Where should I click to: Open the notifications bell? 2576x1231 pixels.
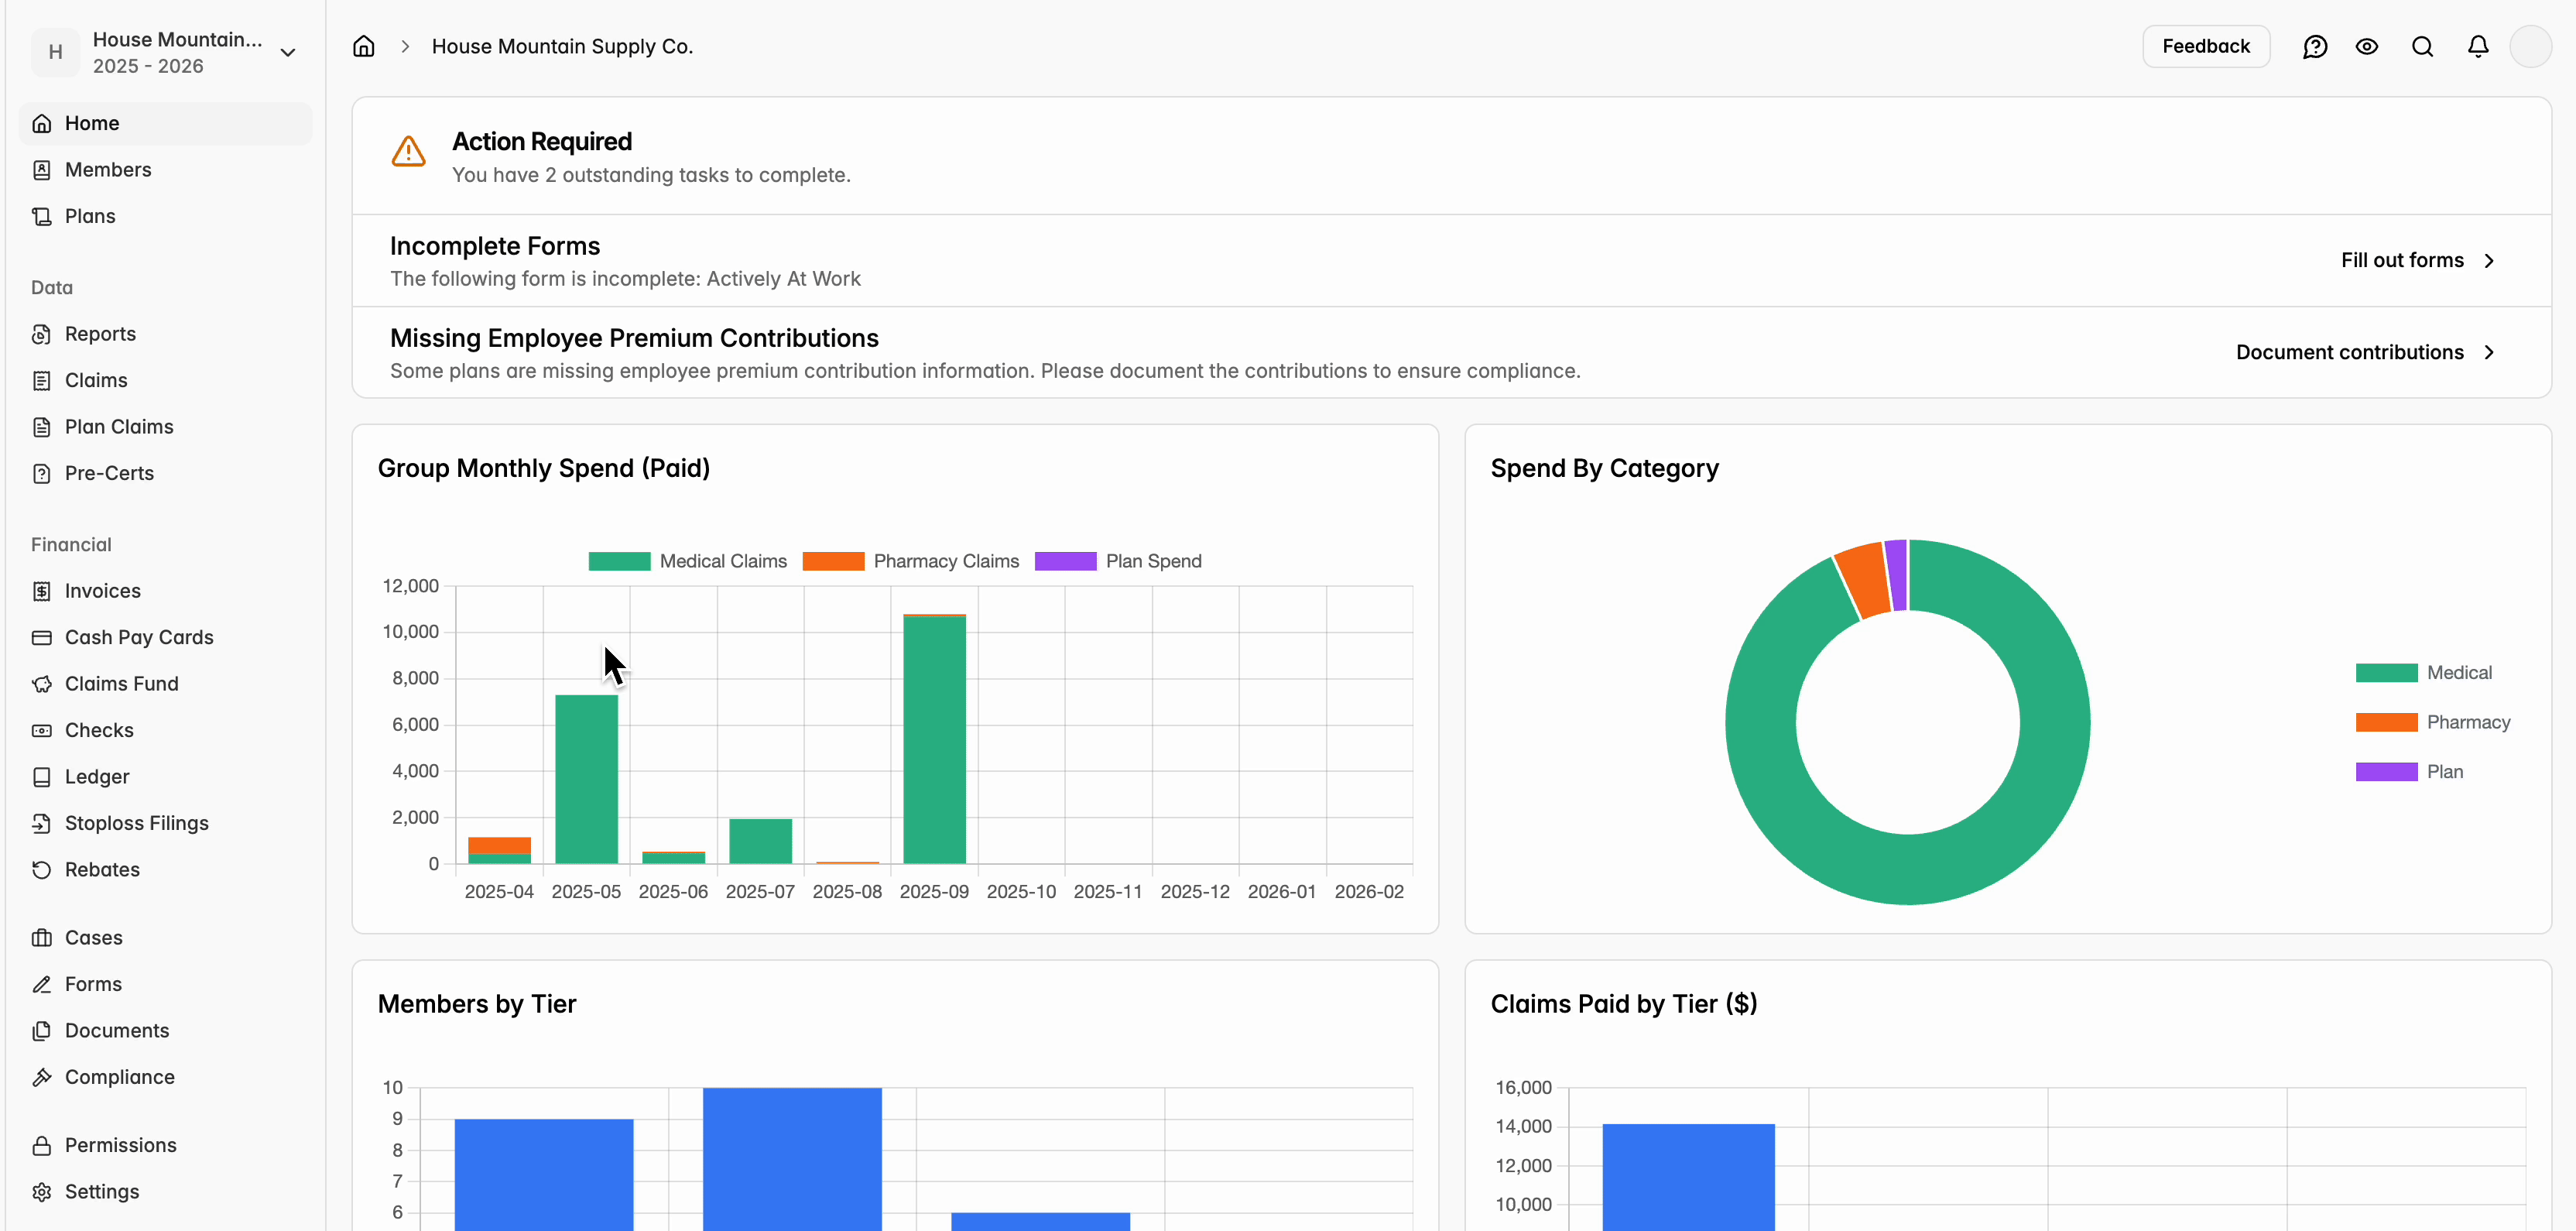point(2477,46)
